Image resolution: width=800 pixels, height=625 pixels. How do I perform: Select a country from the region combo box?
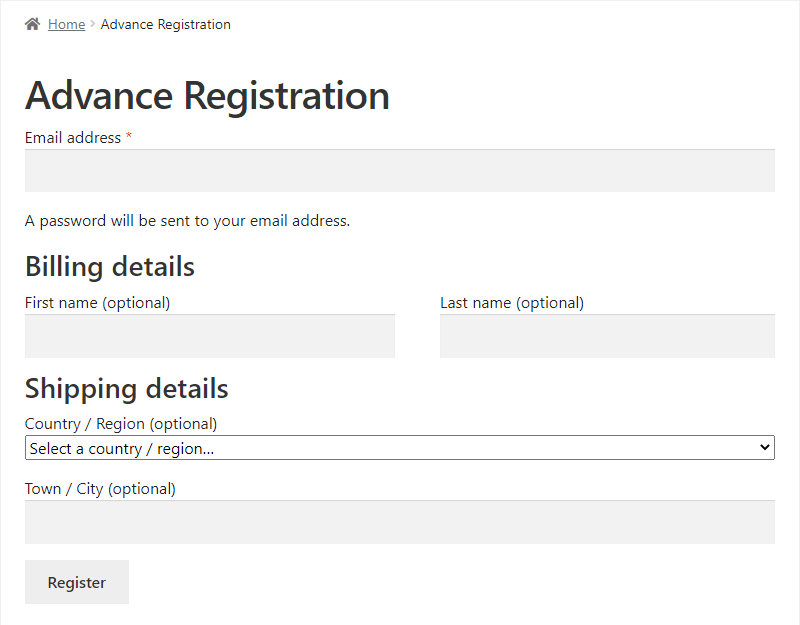coord(400,447)
